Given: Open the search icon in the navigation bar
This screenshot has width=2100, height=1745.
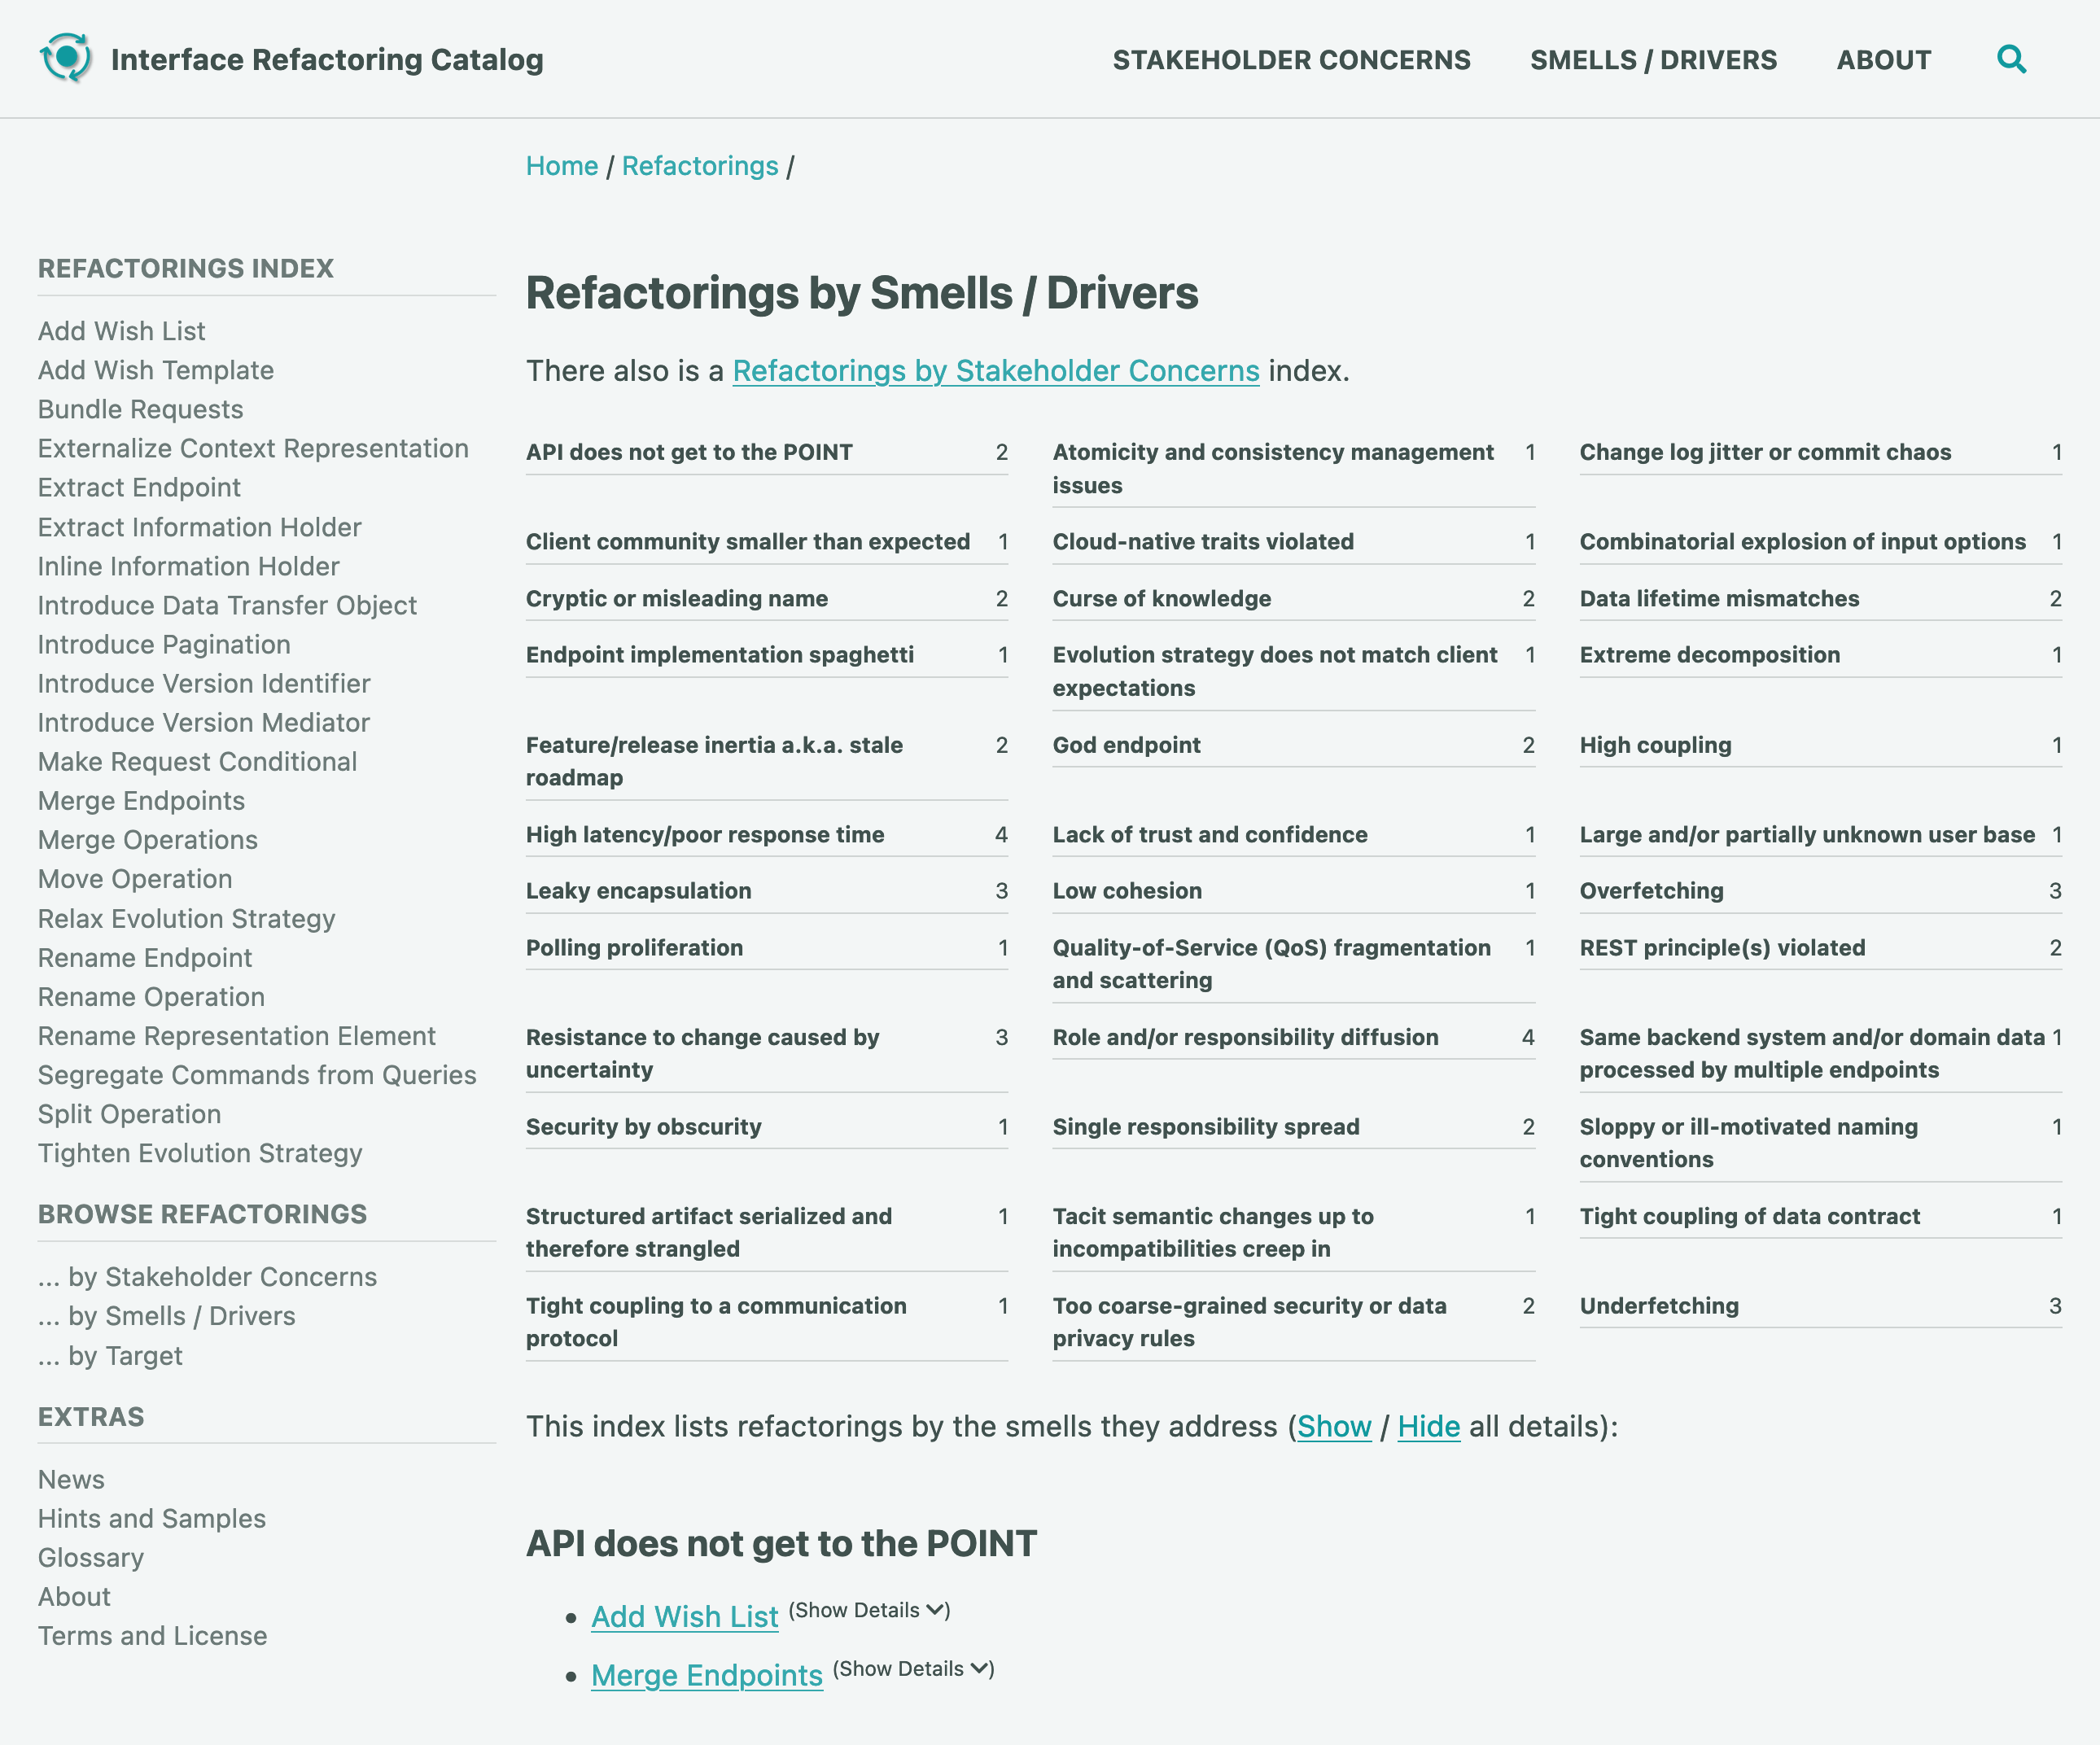Looking at the screenshot, I should point(2011,59).
